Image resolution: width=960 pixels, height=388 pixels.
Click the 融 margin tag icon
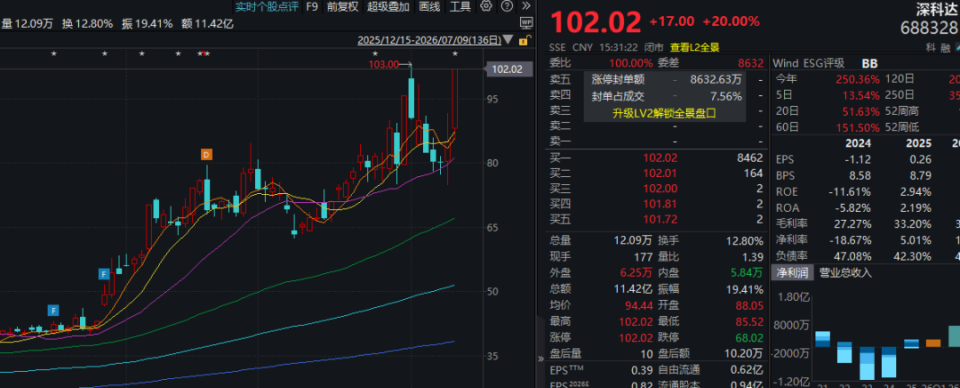(946, 47)
